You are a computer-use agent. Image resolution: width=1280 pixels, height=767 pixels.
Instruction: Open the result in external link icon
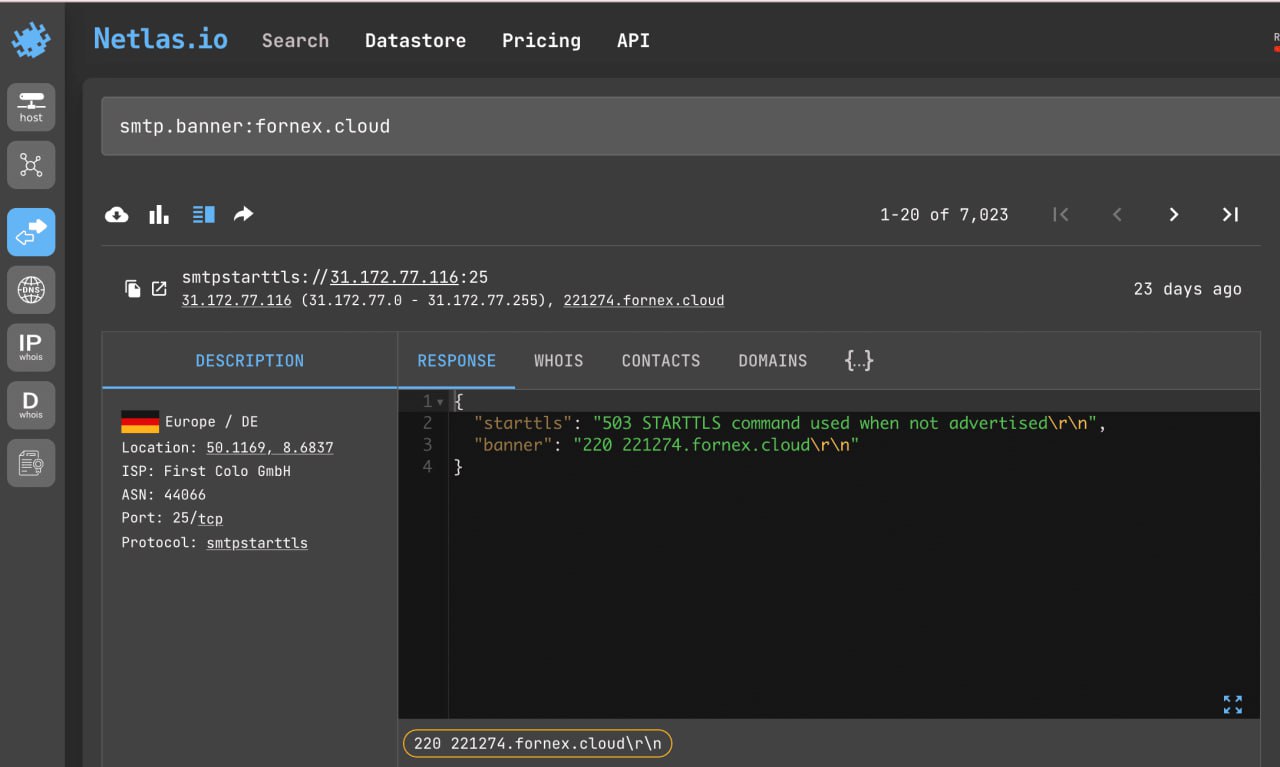pyautogui.click(x=159, y=289)
